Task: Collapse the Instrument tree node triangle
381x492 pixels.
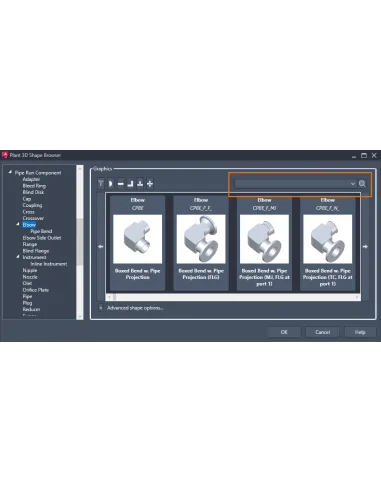Action: (18, 257)
